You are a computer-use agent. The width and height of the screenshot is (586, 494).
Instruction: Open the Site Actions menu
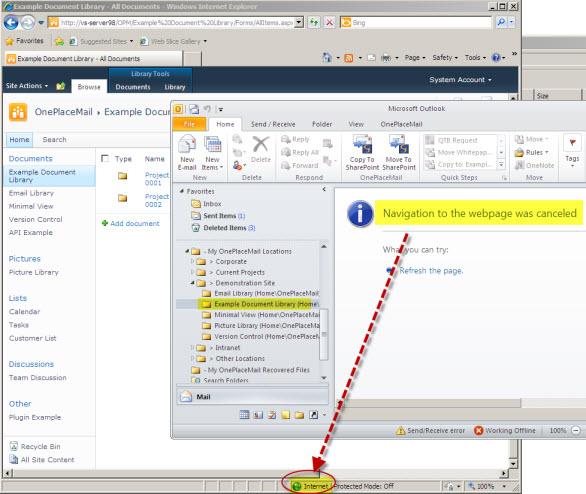(x=27, y=86)
